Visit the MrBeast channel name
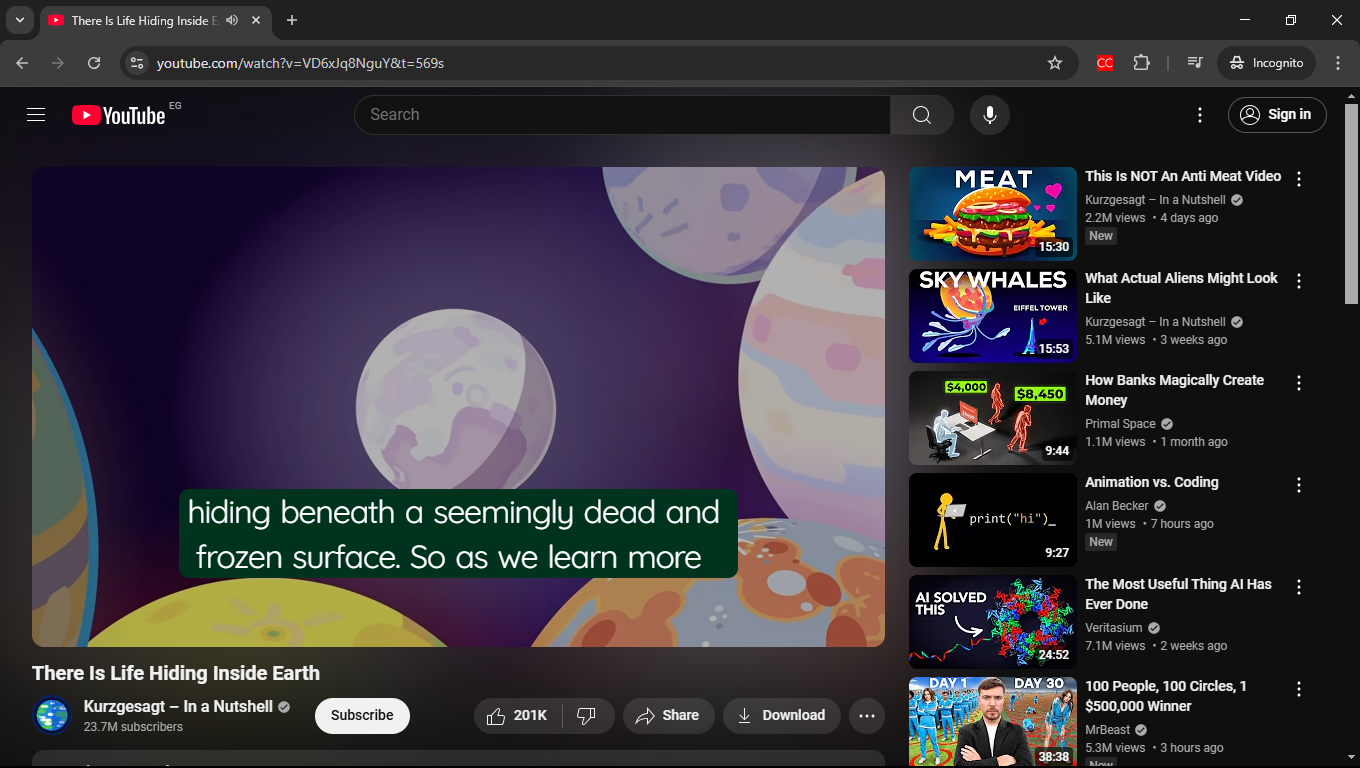 tap(1109, 730)
